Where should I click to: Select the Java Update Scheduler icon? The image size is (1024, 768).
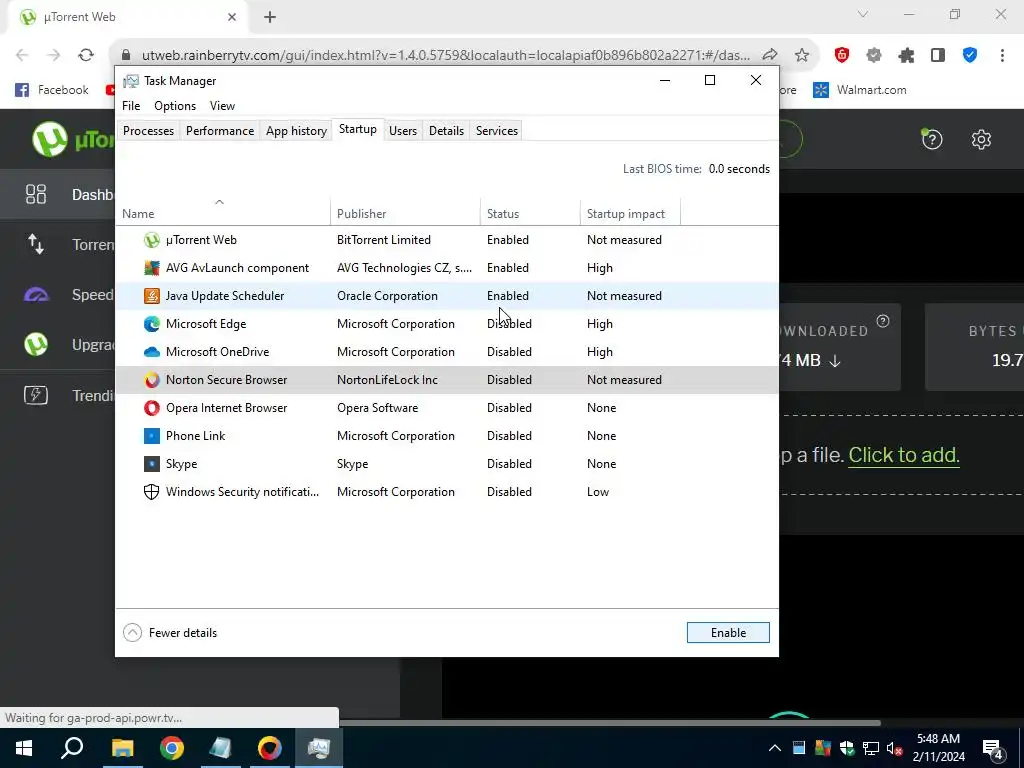[152, 296]
